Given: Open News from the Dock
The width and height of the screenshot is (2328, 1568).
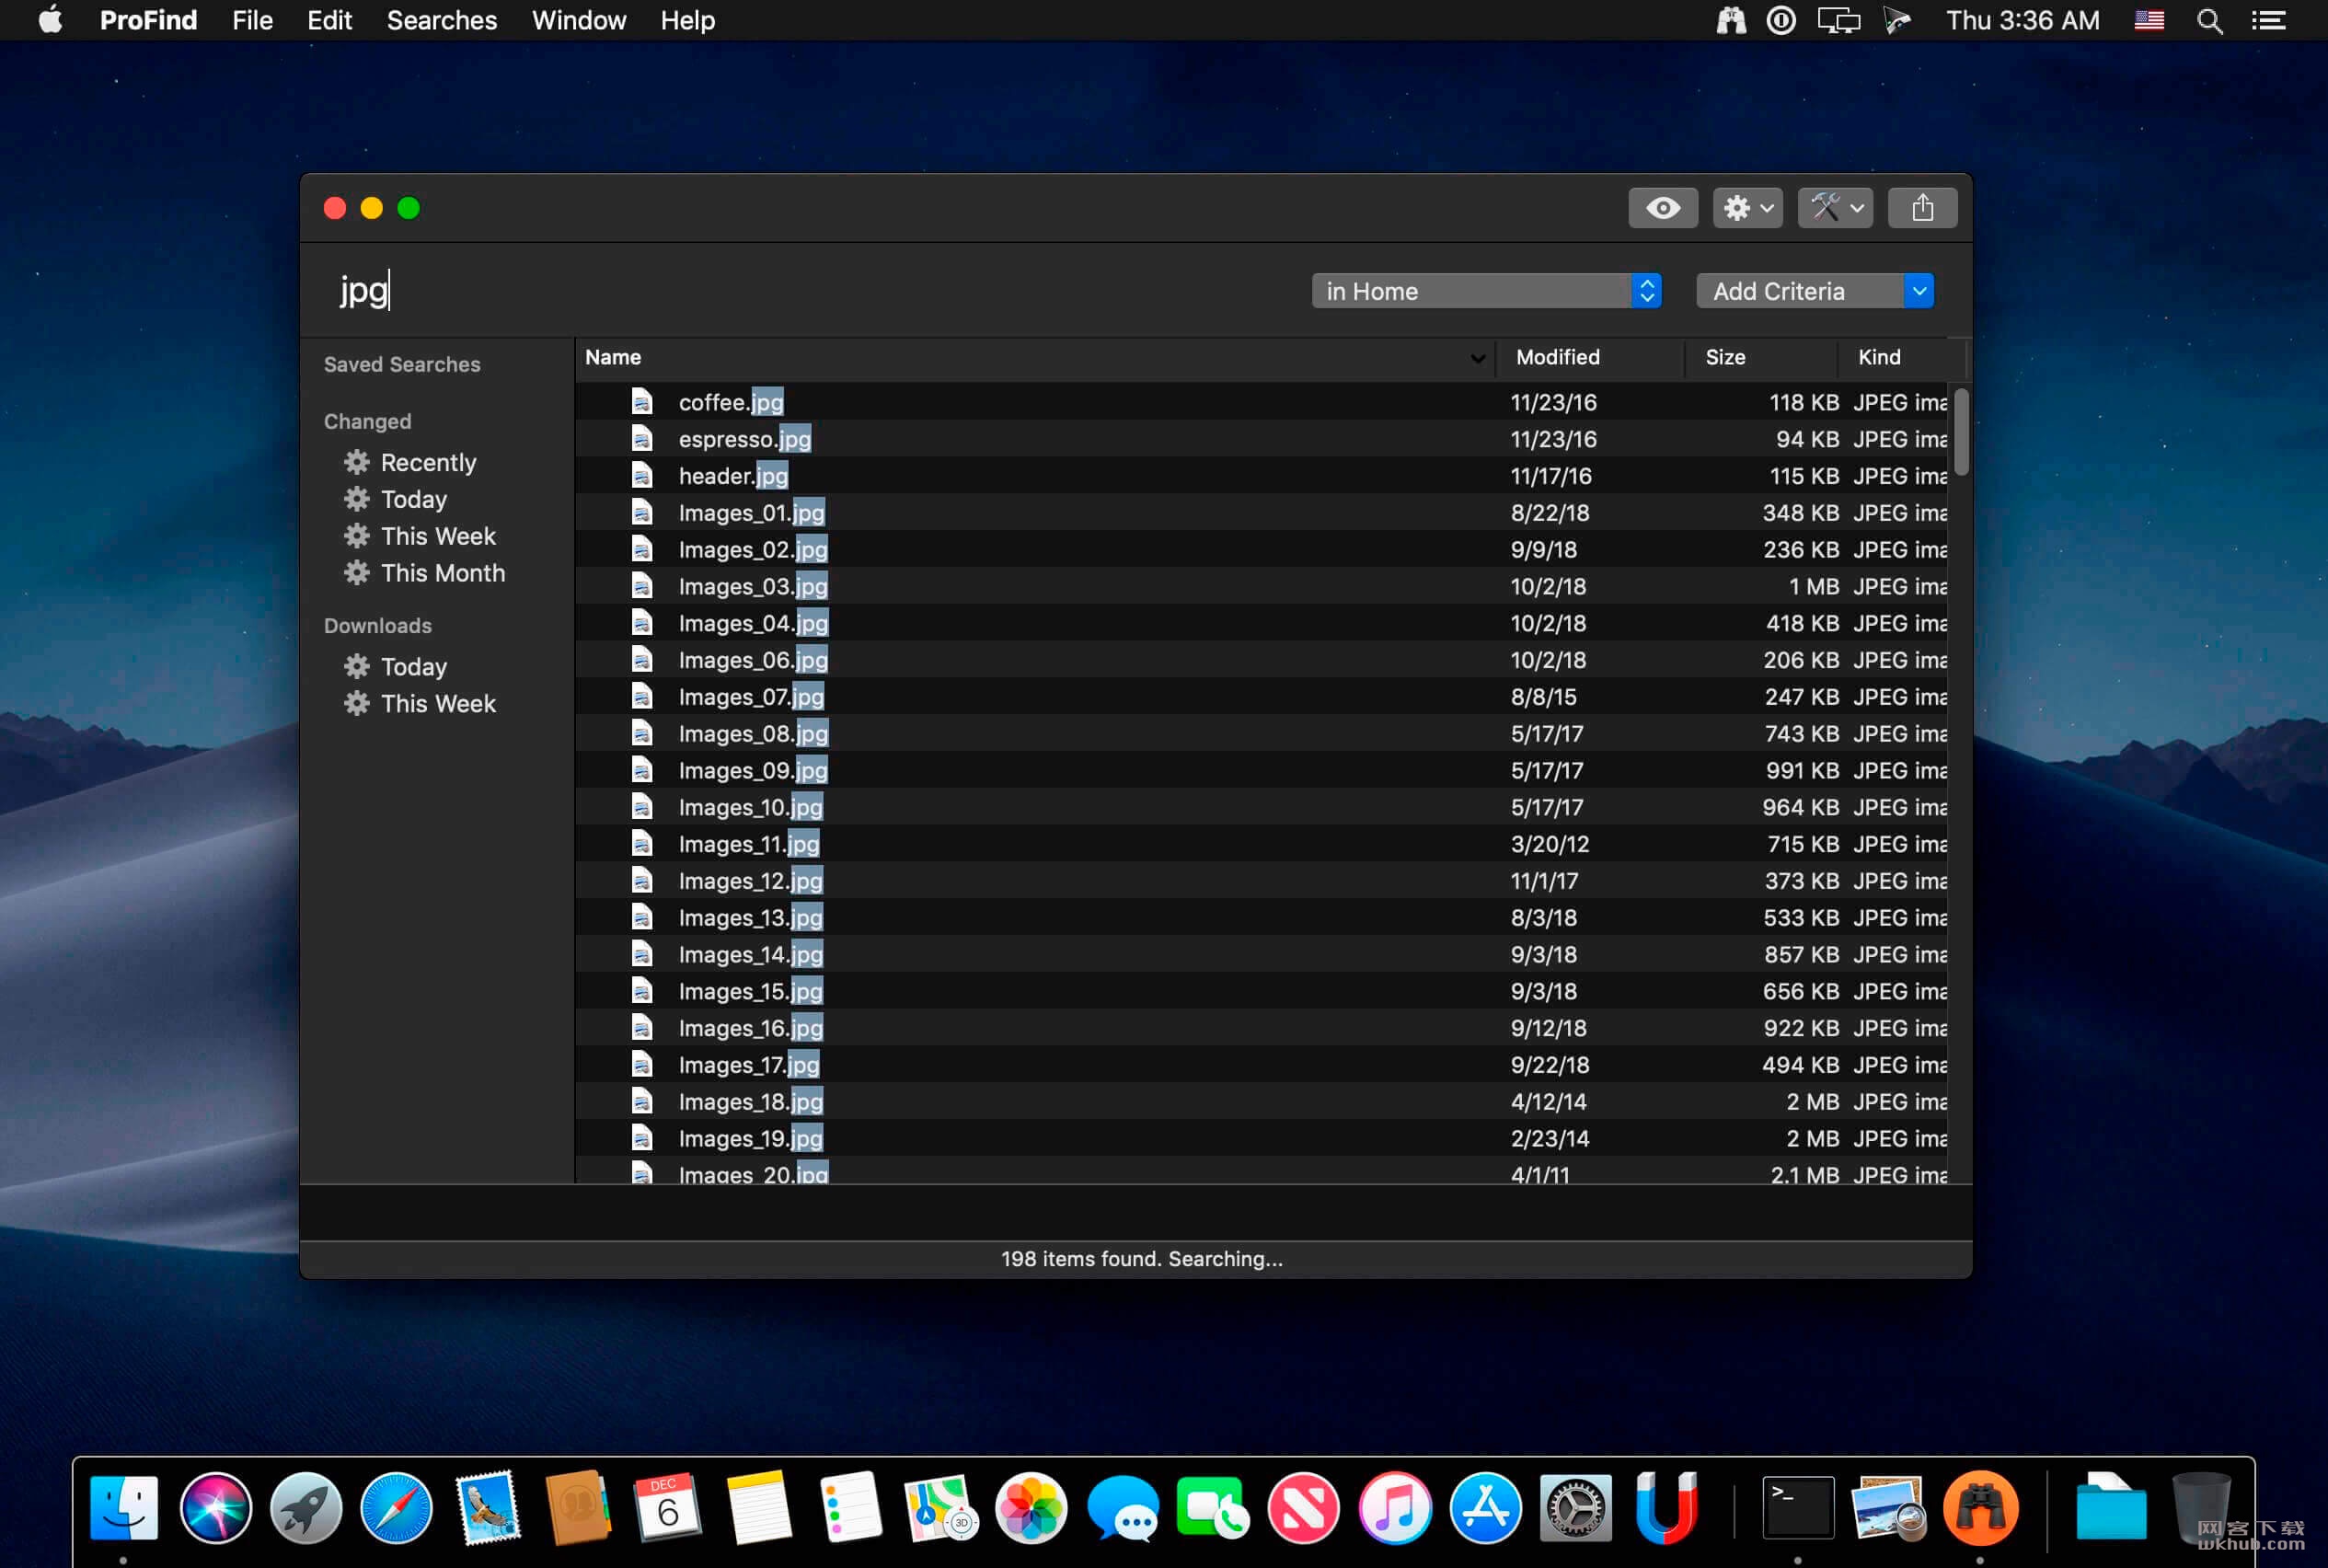Looking at the screenshot, I should pos(1303,1507).
